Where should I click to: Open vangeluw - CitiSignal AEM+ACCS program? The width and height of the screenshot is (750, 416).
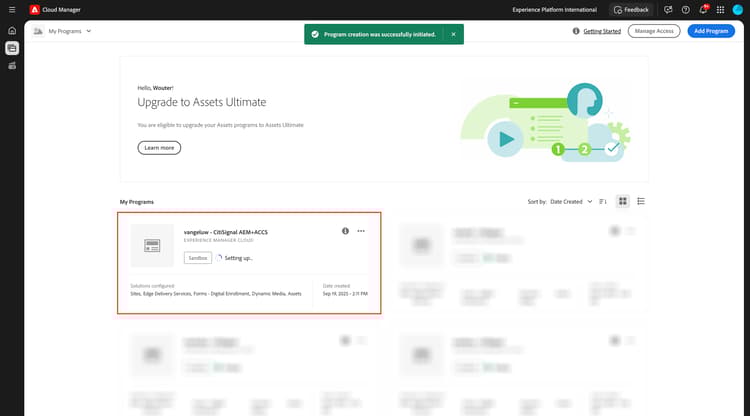(226, 232)
